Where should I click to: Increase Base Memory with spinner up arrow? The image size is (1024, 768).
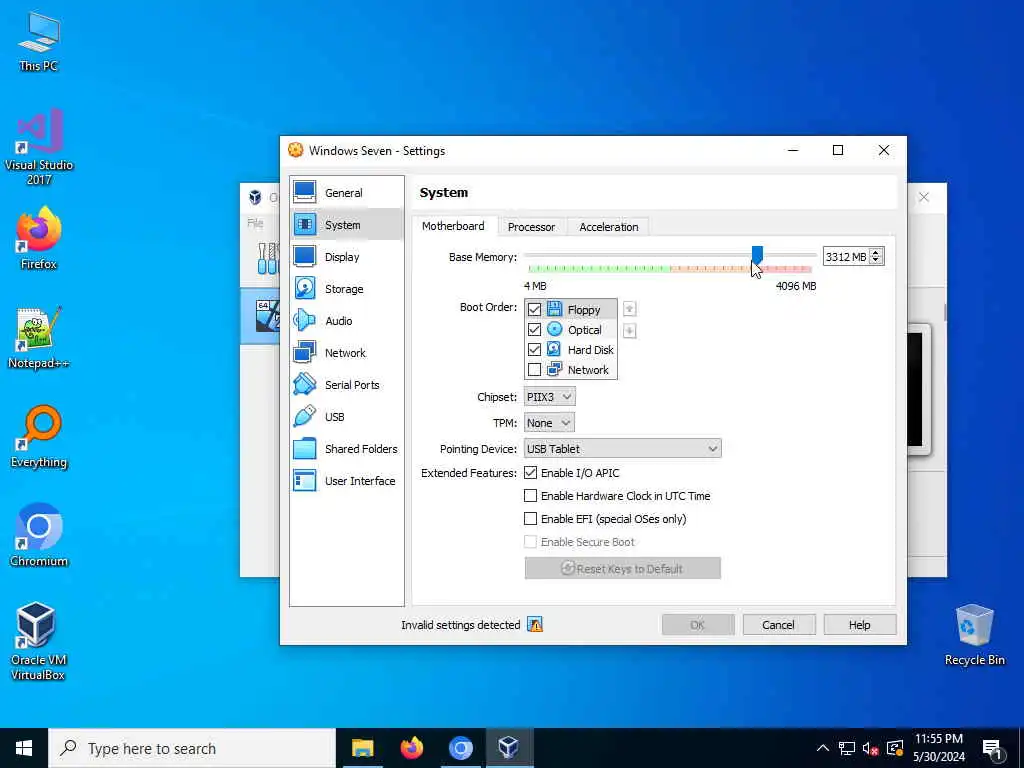point(876,252)
